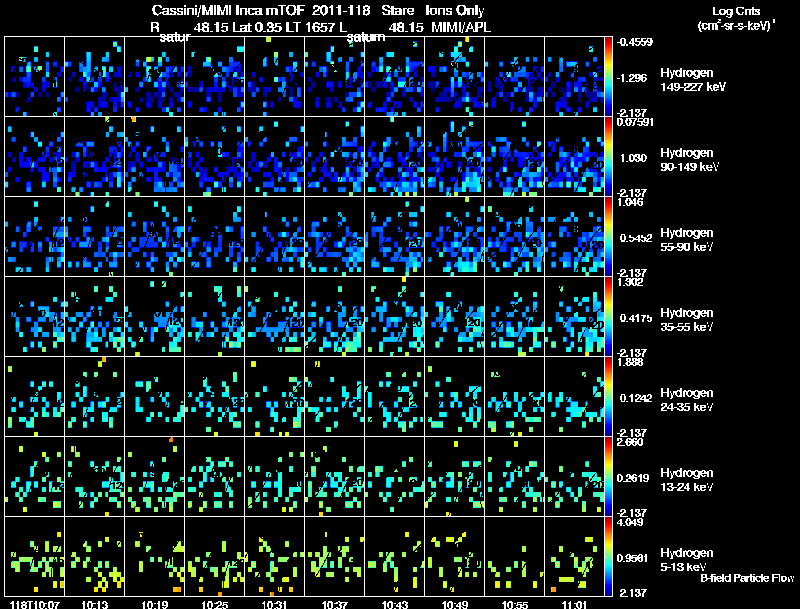Click the color bar beside Hydrogen 55-90 keV
Image resolution: width=800 pixels, height=609 pixels.
coord(608,237)
